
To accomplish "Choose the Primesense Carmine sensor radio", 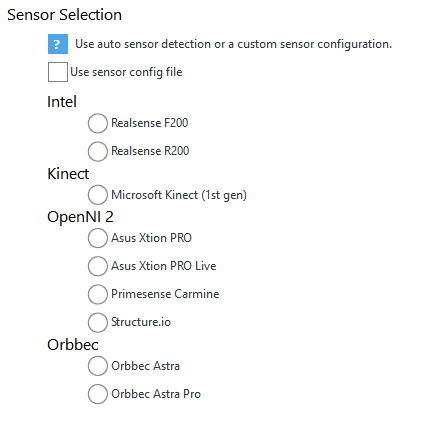I will click(x=98, y=294).
